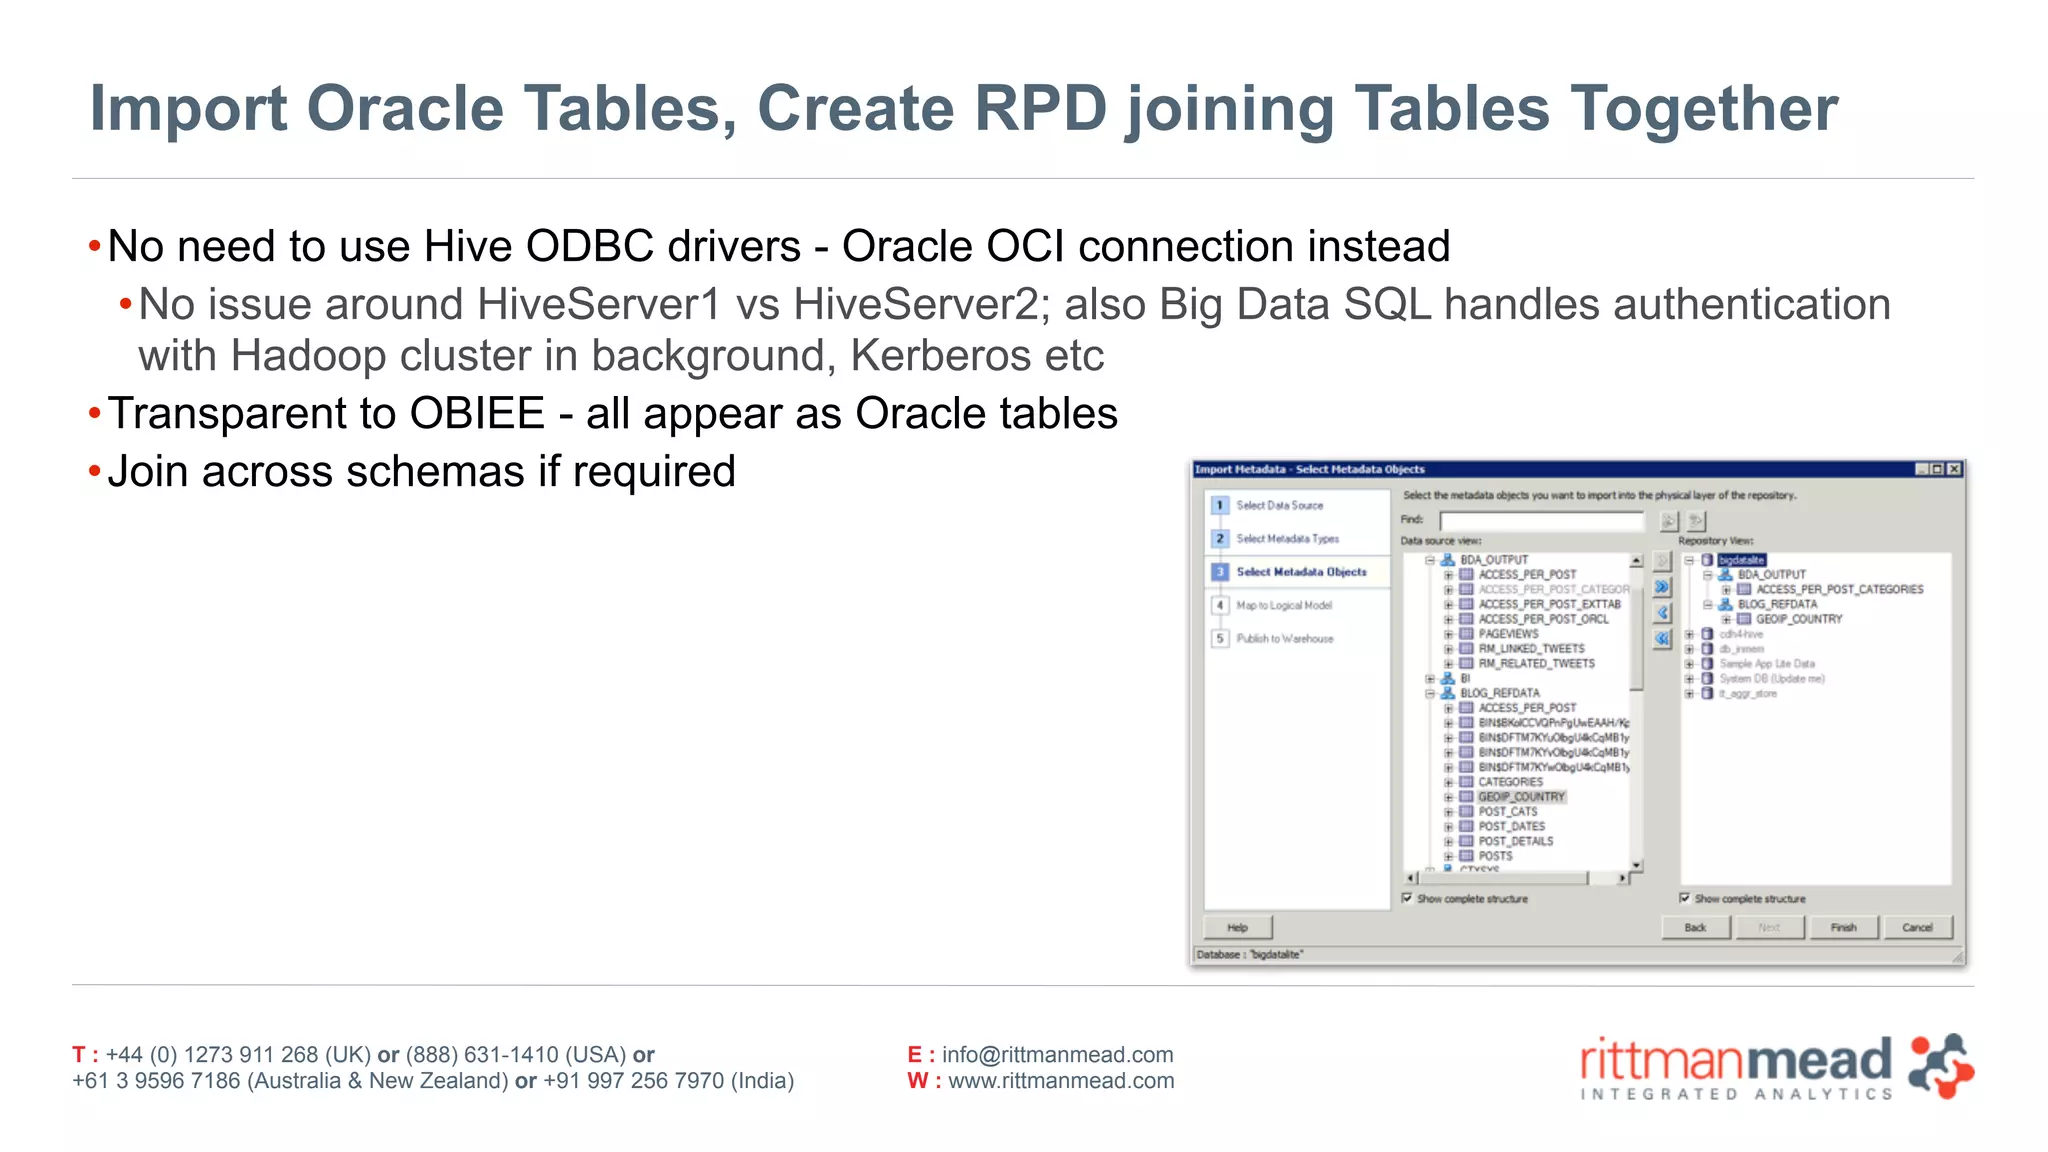The width and height of the screenshot is (2048, 1152).
Task: Click the Data source view horizontal scrollbar thumb
Action: click(x=1503, y=878)
